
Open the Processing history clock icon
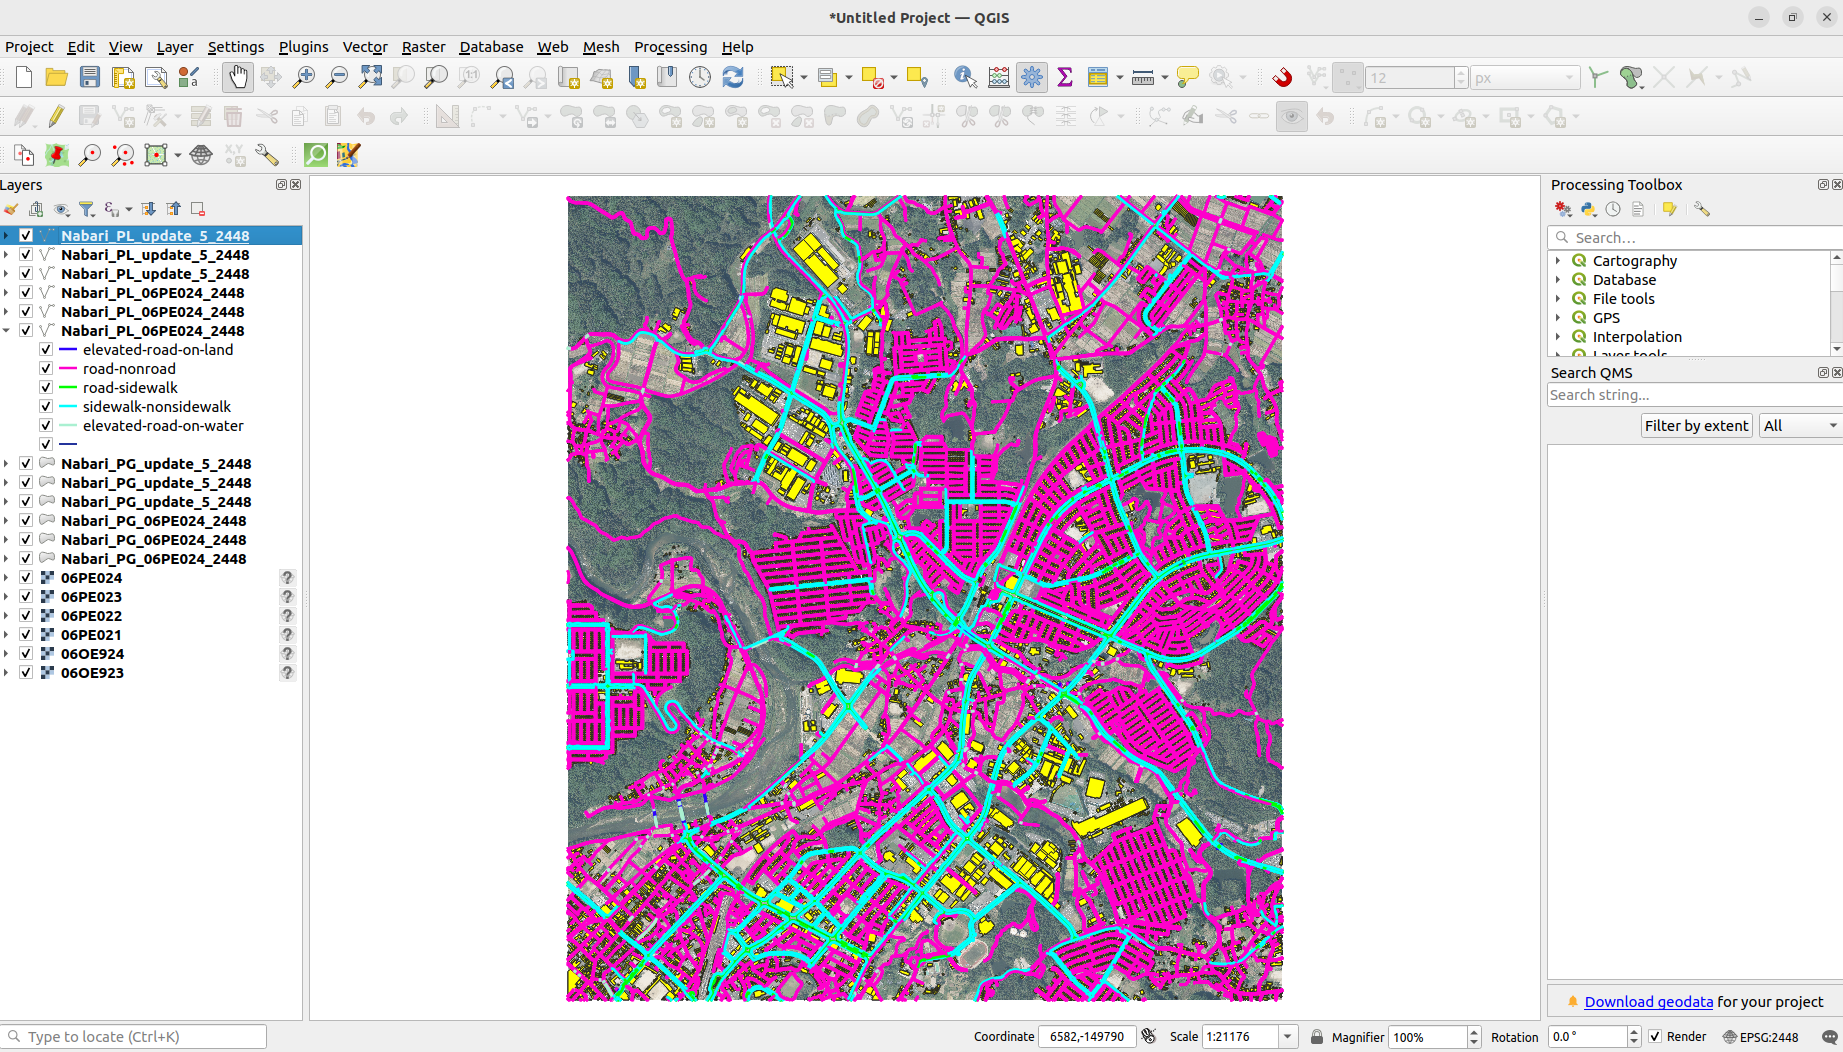(1613, 209)
